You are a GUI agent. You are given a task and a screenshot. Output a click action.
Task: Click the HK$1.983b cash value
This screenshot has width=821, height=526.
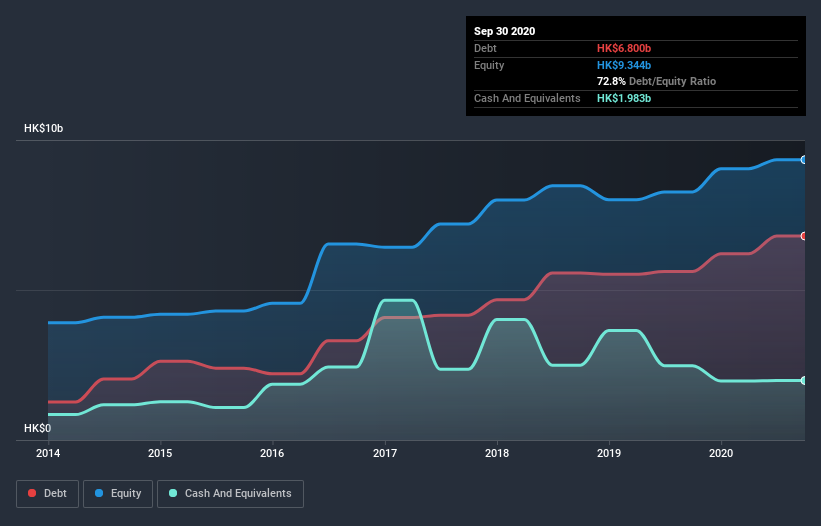(624, 98)
